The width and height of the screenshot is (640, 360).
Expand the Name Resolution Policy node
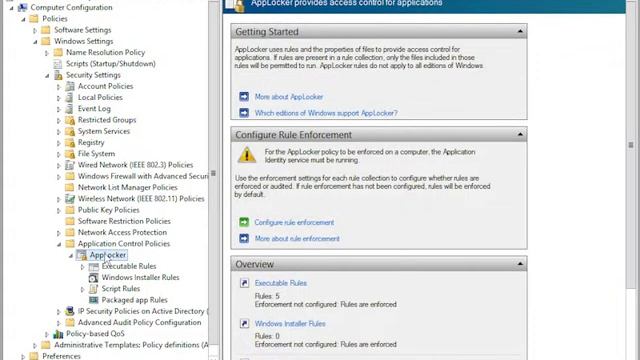point(47,53)
